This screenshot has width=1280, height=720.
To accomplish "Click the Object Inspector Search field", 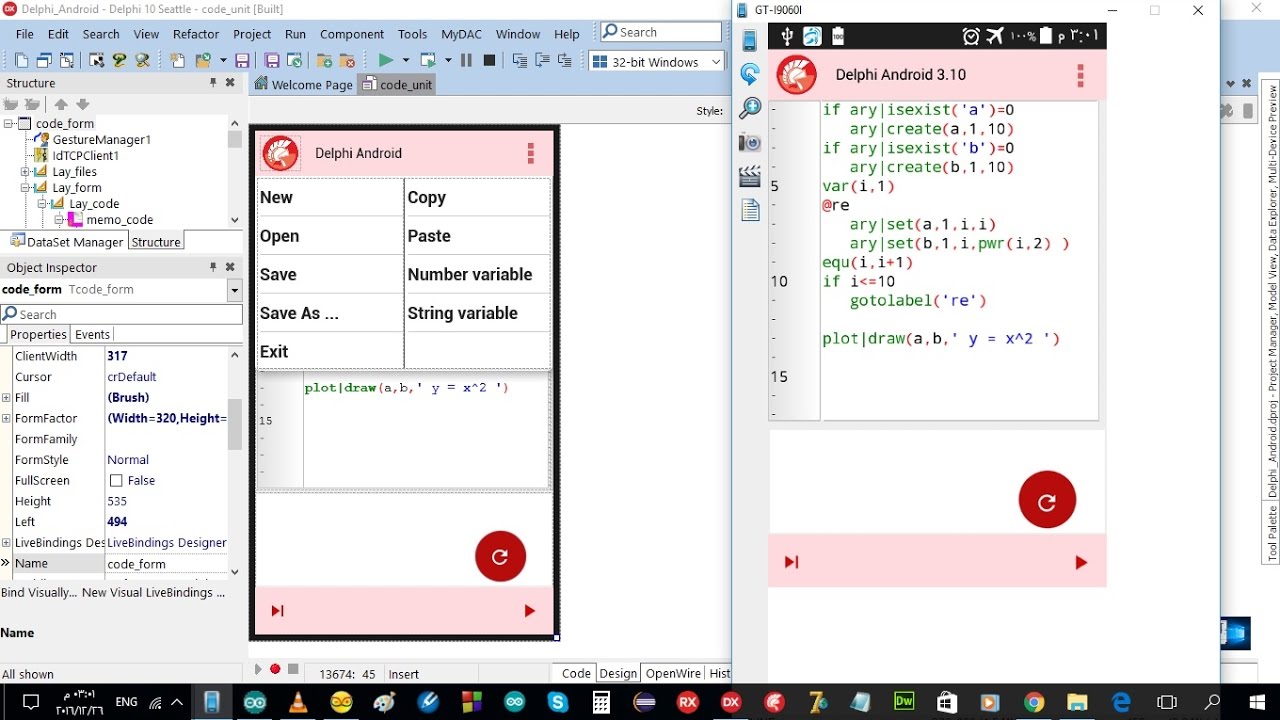I will [x=121, y=314].
